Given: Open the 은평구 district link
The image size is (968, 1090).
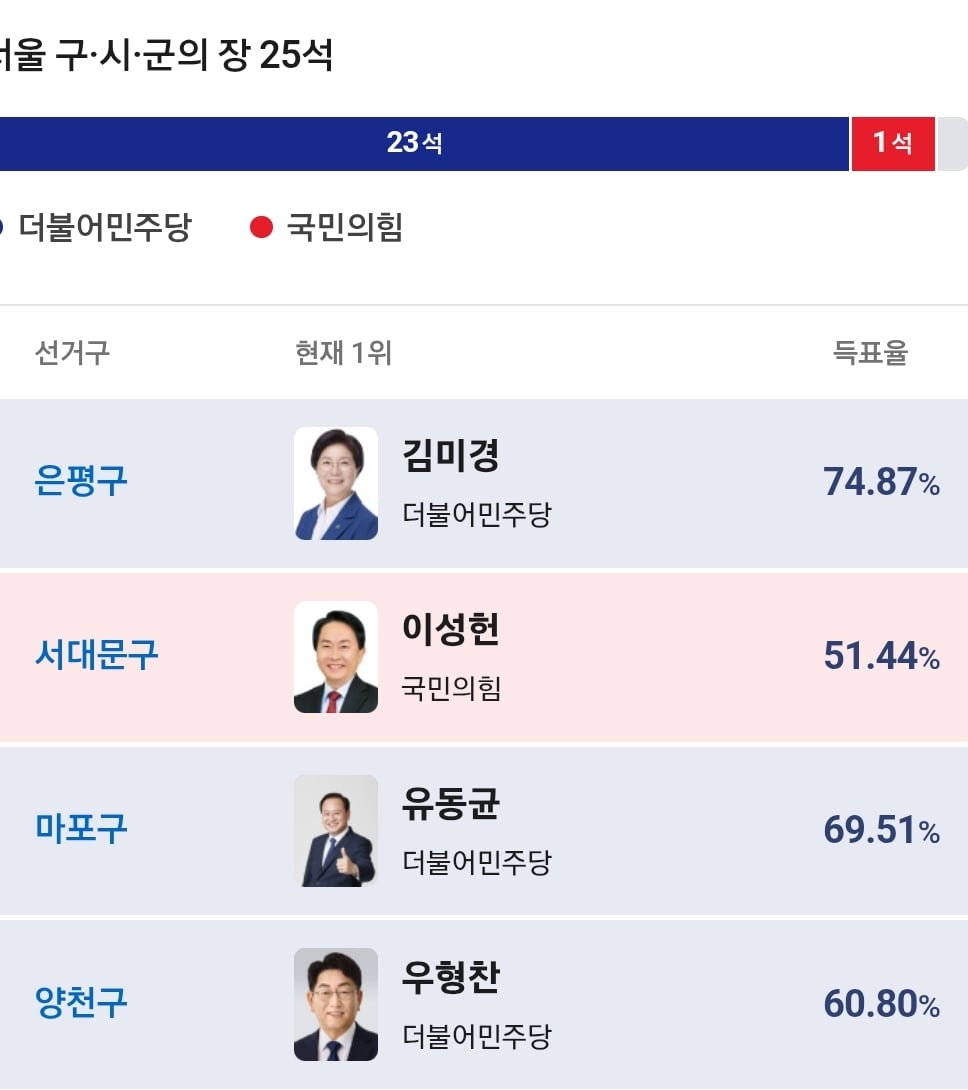Looking at the screenshot, I should point(81,481).
